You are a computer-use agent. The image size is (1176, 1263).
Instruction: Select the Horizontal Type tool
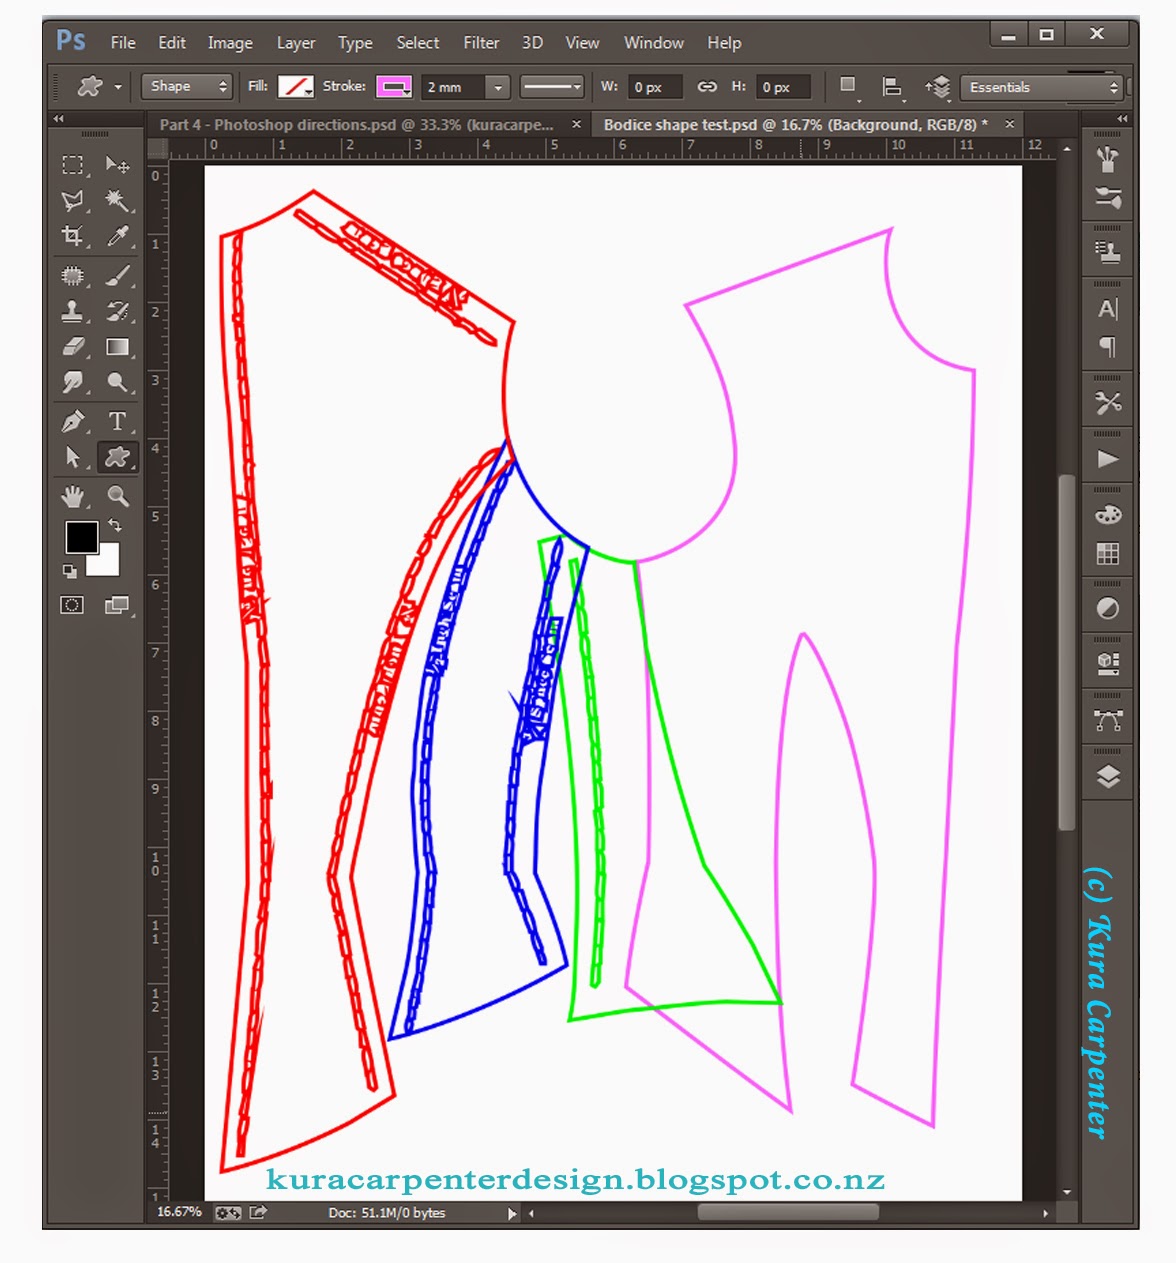tap(119, 421)
